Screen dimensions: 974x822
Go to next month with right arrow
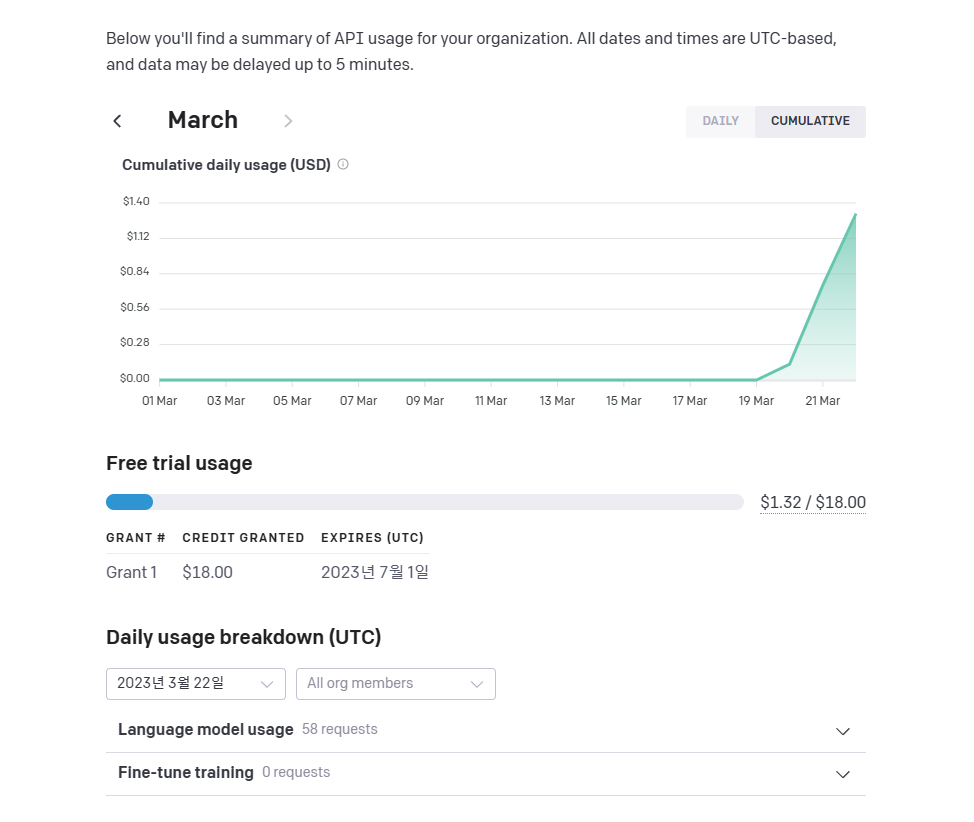288,121
